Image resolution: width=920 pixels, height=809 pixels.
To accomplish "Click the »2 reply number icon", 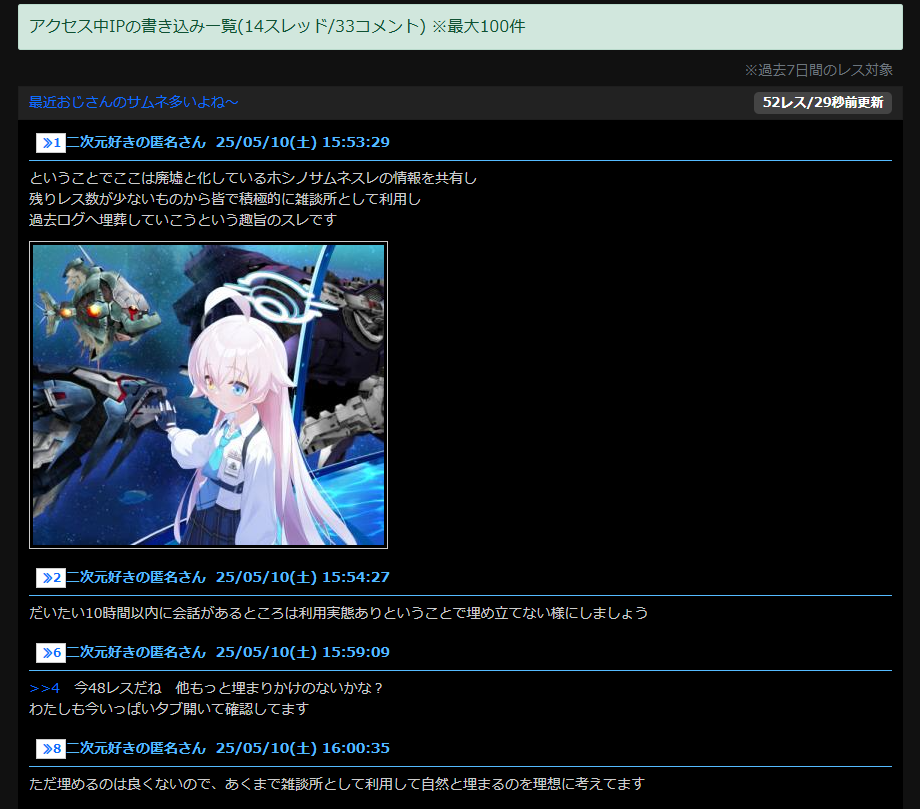I will point(51,578).
